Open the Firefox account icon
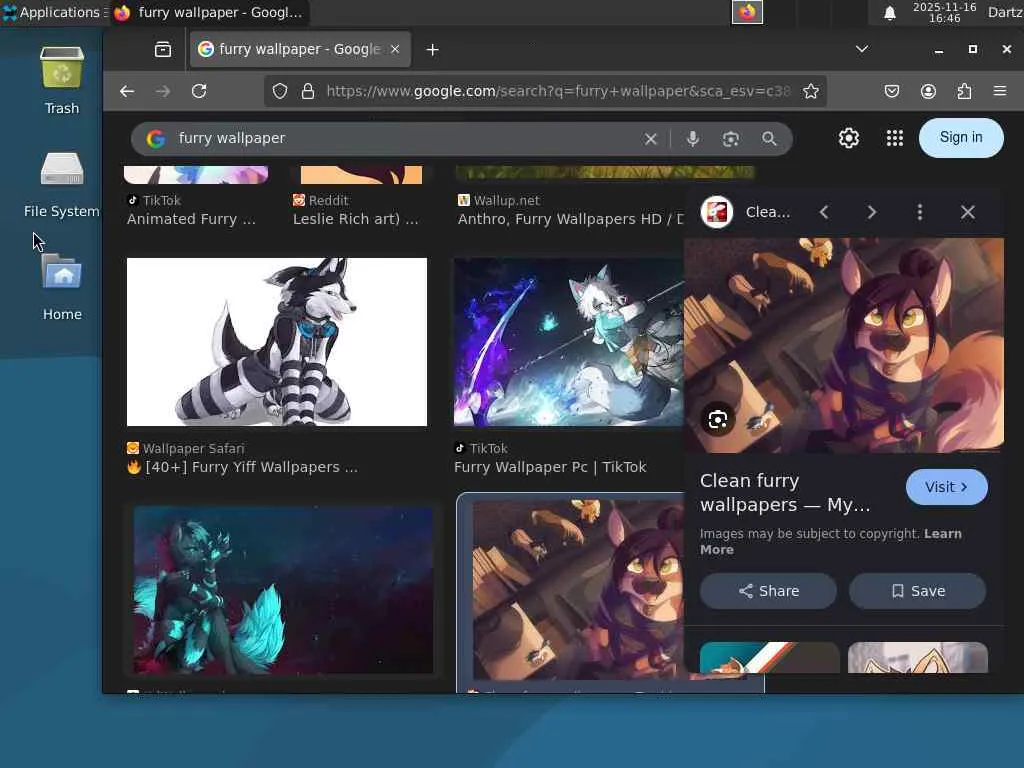The image size is (1024, 768). [x=928, y=91]
